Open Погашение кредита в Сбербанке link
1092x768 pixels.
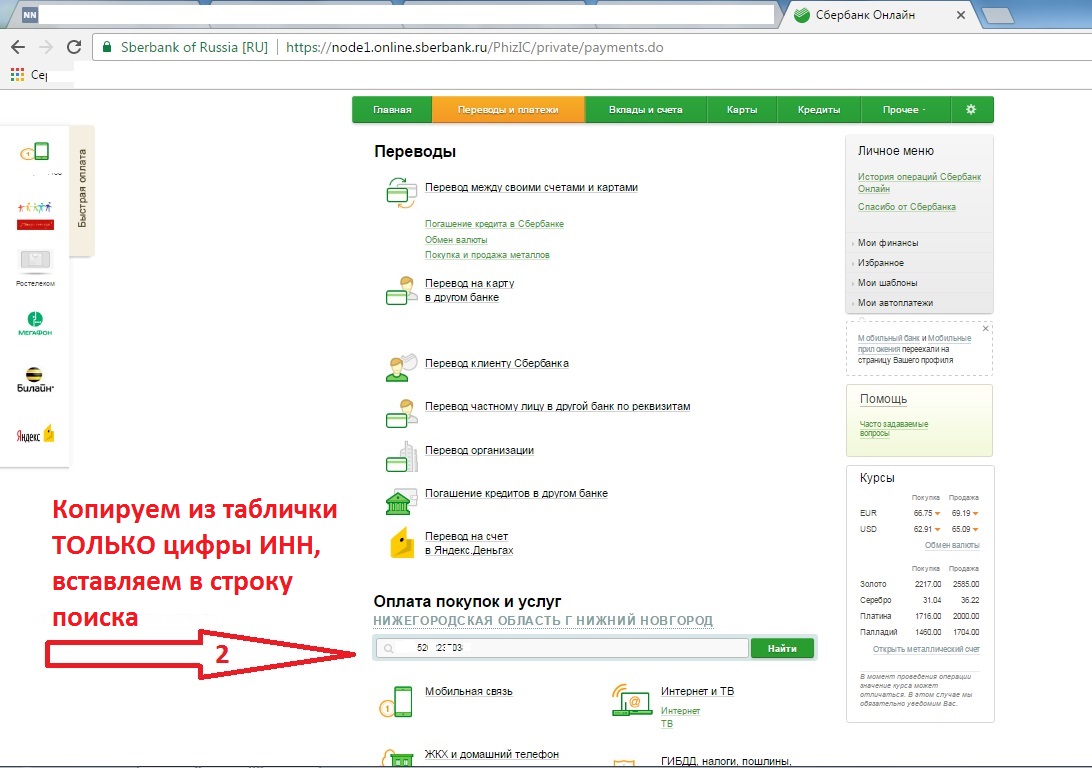pos(494,224)
